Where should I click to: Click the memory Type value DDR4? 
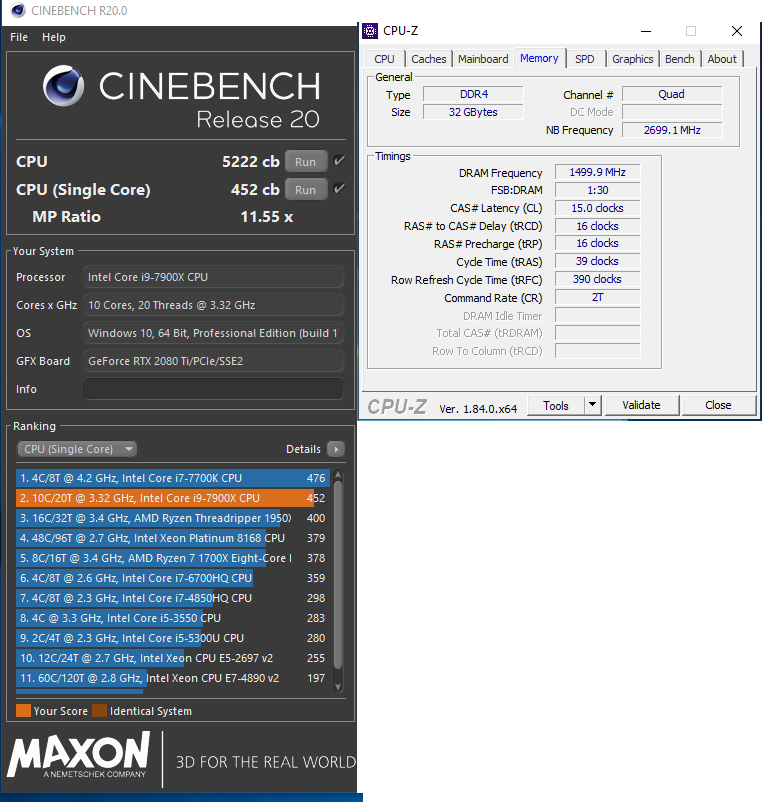(473, 94)
